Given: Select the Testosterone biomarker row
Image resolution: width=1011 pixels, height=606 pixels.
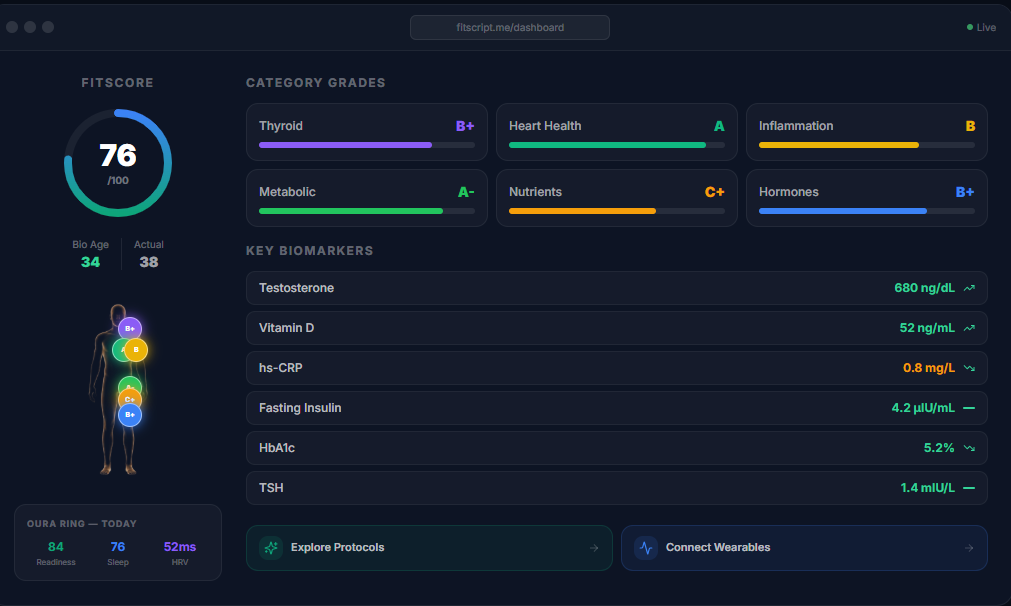Looking at the screenshot, I should coord(617,288).
